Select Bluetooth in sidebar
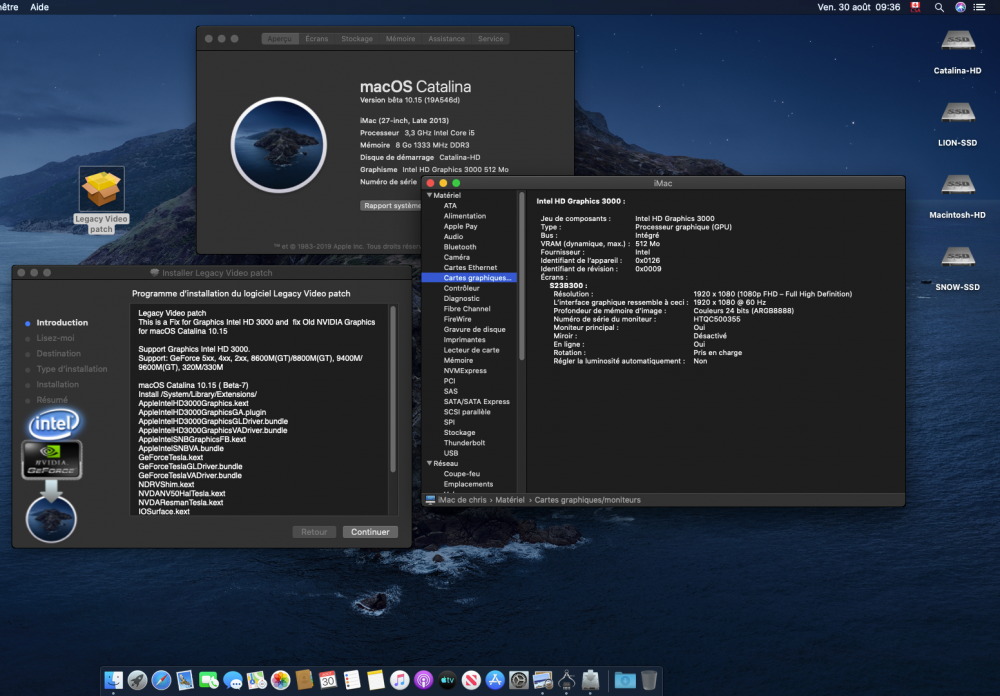 click(460, 247)
